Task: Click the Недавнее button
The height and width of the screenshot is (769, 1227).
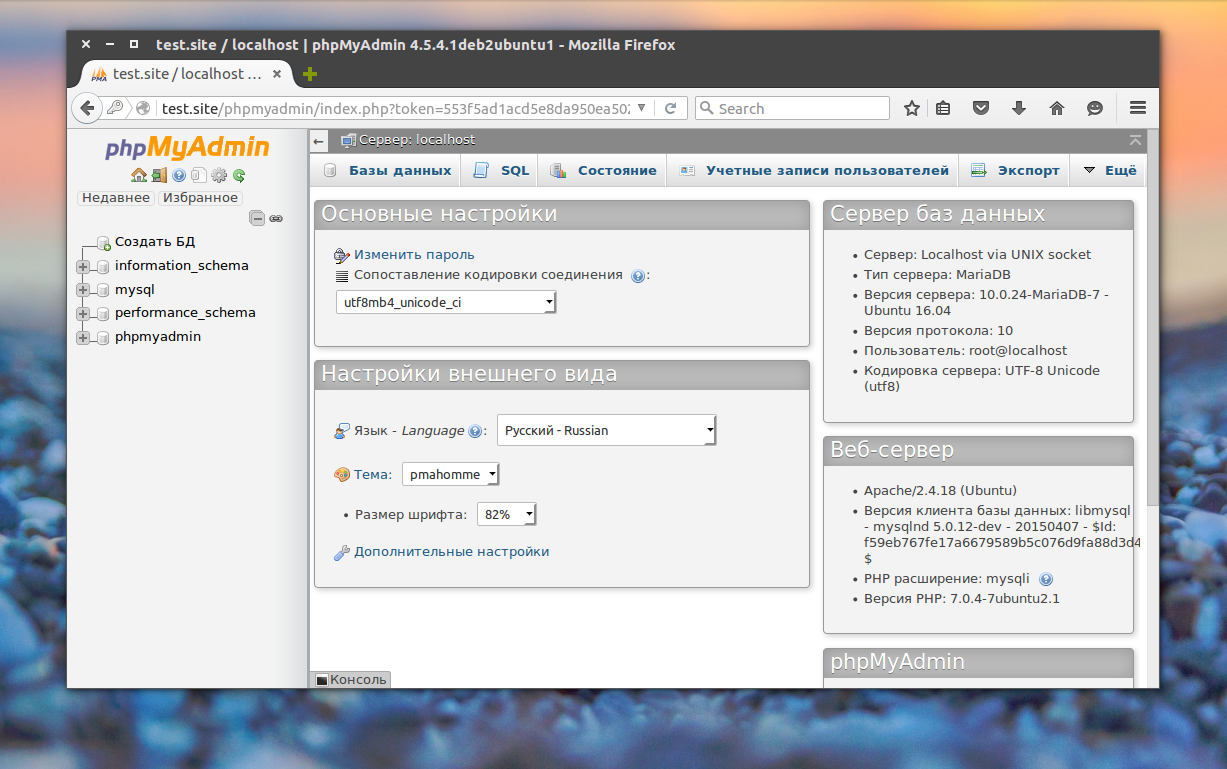Action: click(116, 198)
